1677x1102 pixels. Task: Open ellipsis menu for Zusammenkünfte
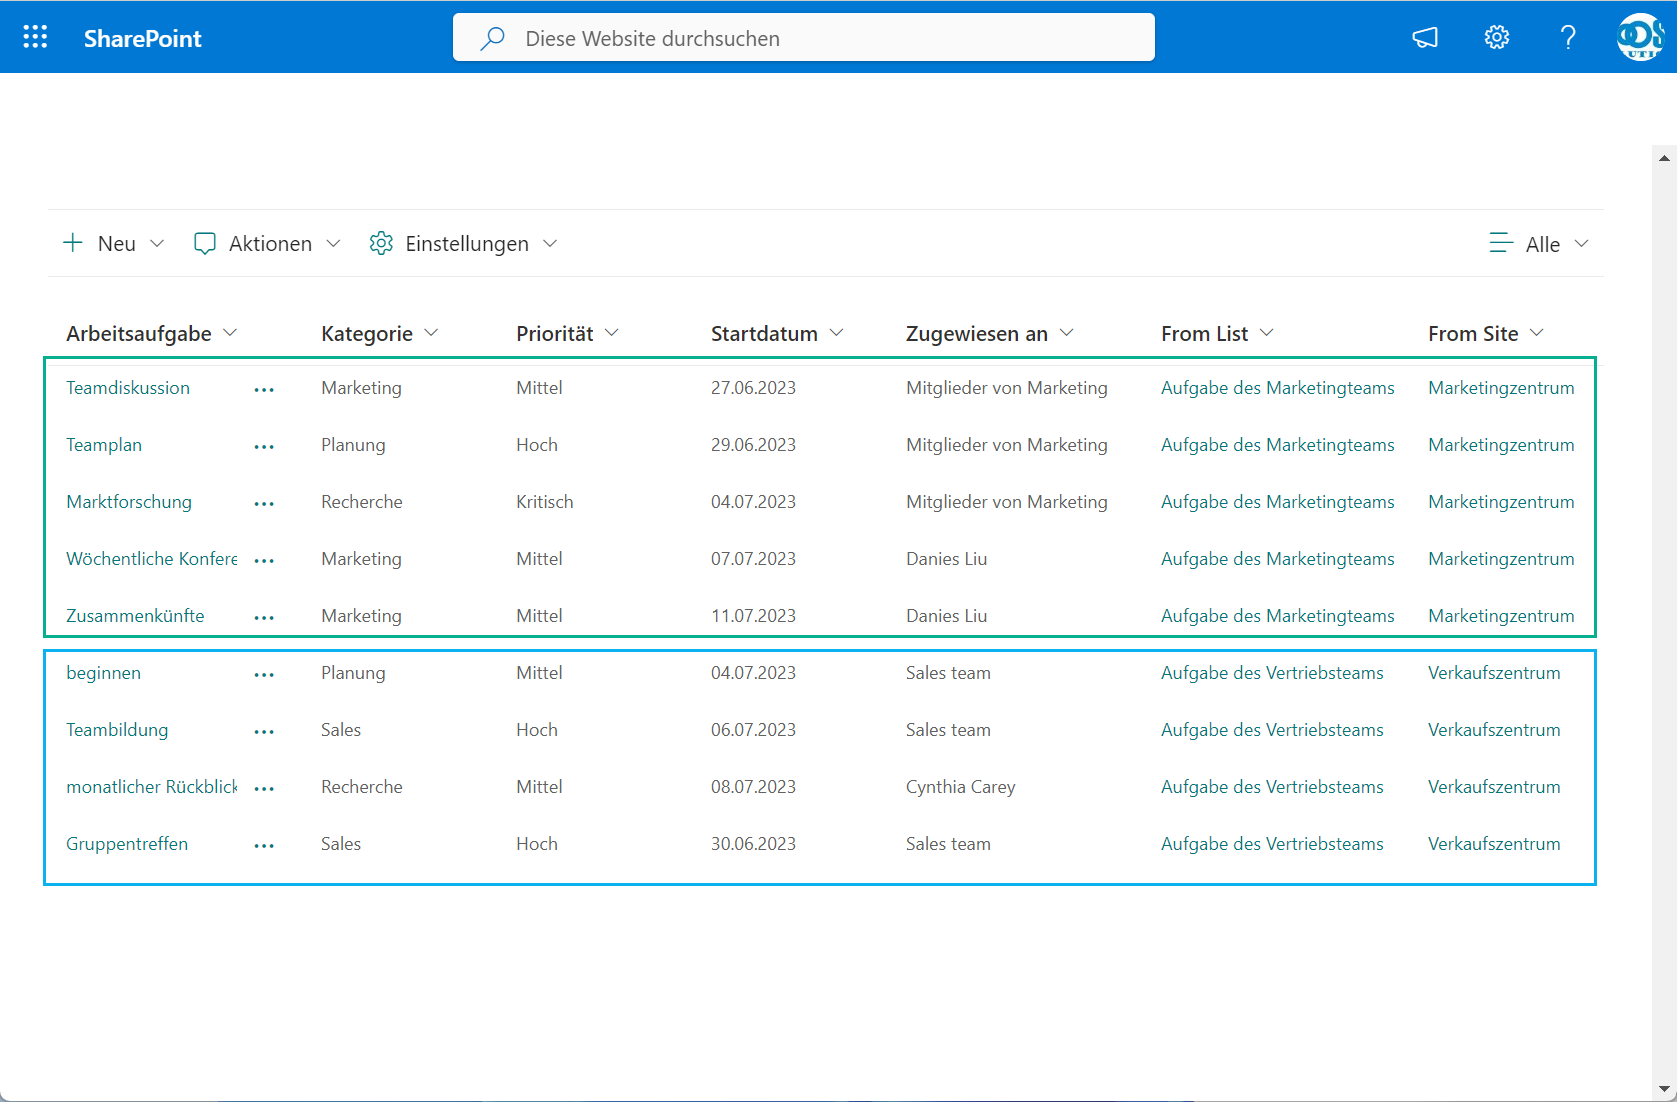[x=264, y=617]
